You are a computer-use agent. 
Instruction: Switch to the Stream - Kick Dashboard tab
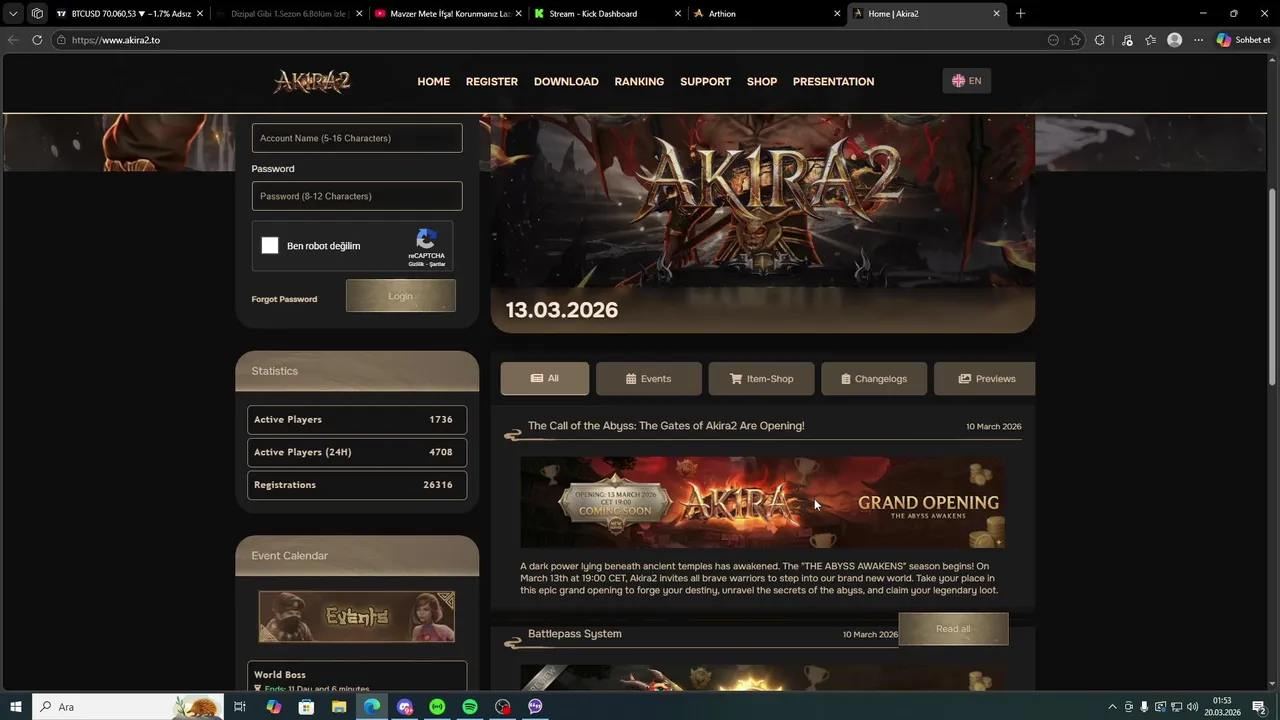click(606, 14)
